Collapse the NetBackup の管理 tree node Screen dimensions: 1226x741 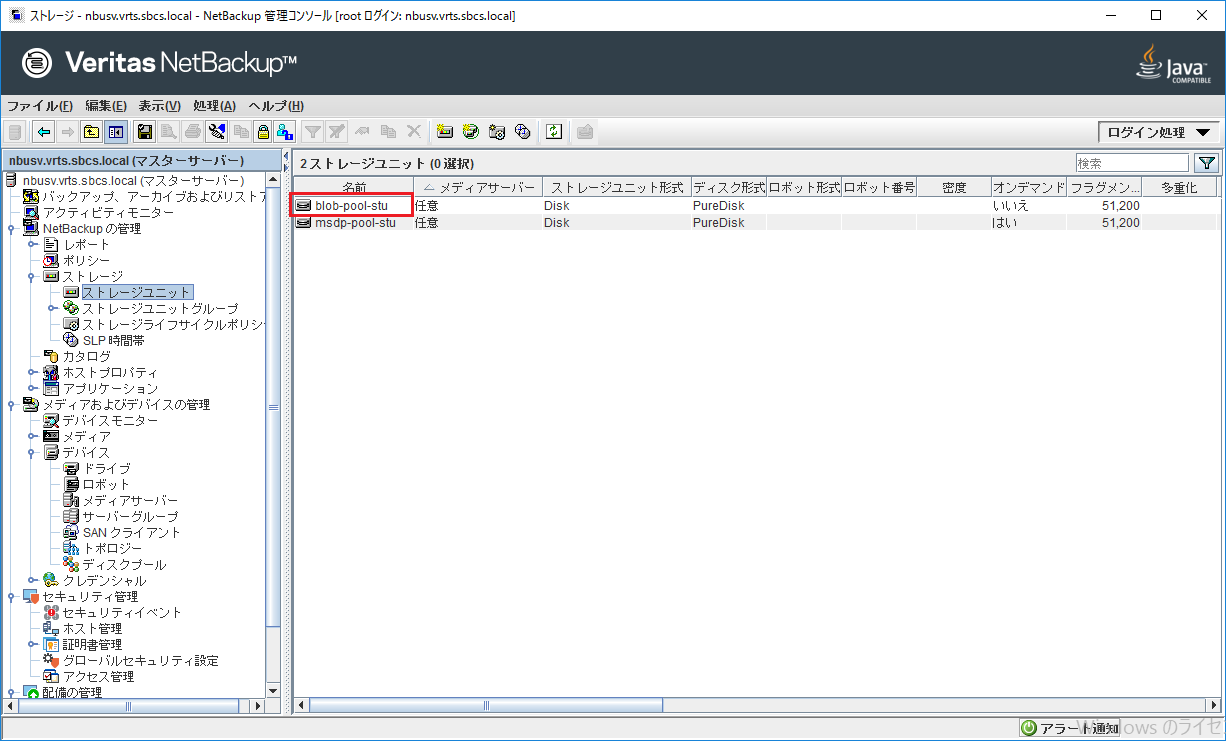[x=11, y=229]
